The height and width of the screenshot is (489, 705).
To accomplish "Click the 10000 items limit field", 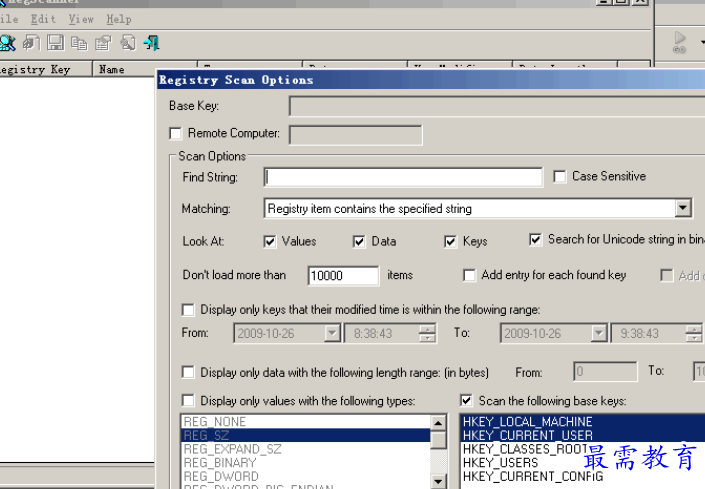I will coord(343,276).
